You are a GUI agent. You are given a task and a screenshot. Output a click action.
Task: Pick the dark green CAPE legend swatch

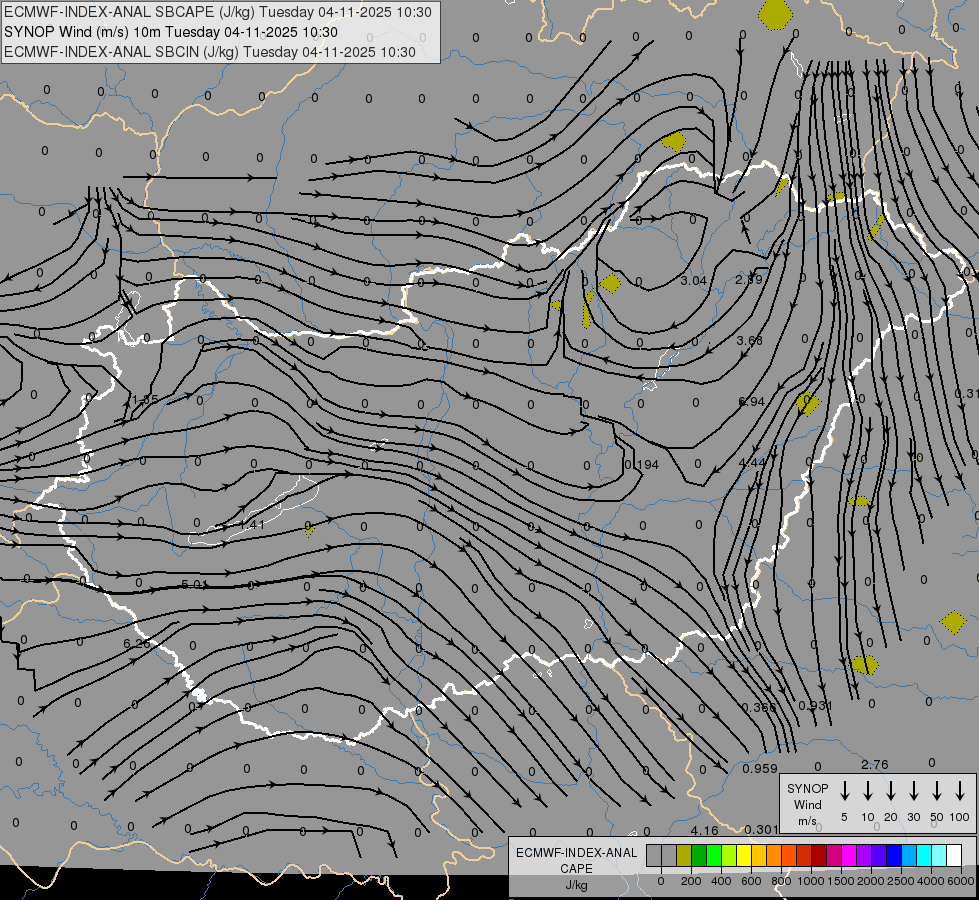(699, 855)
